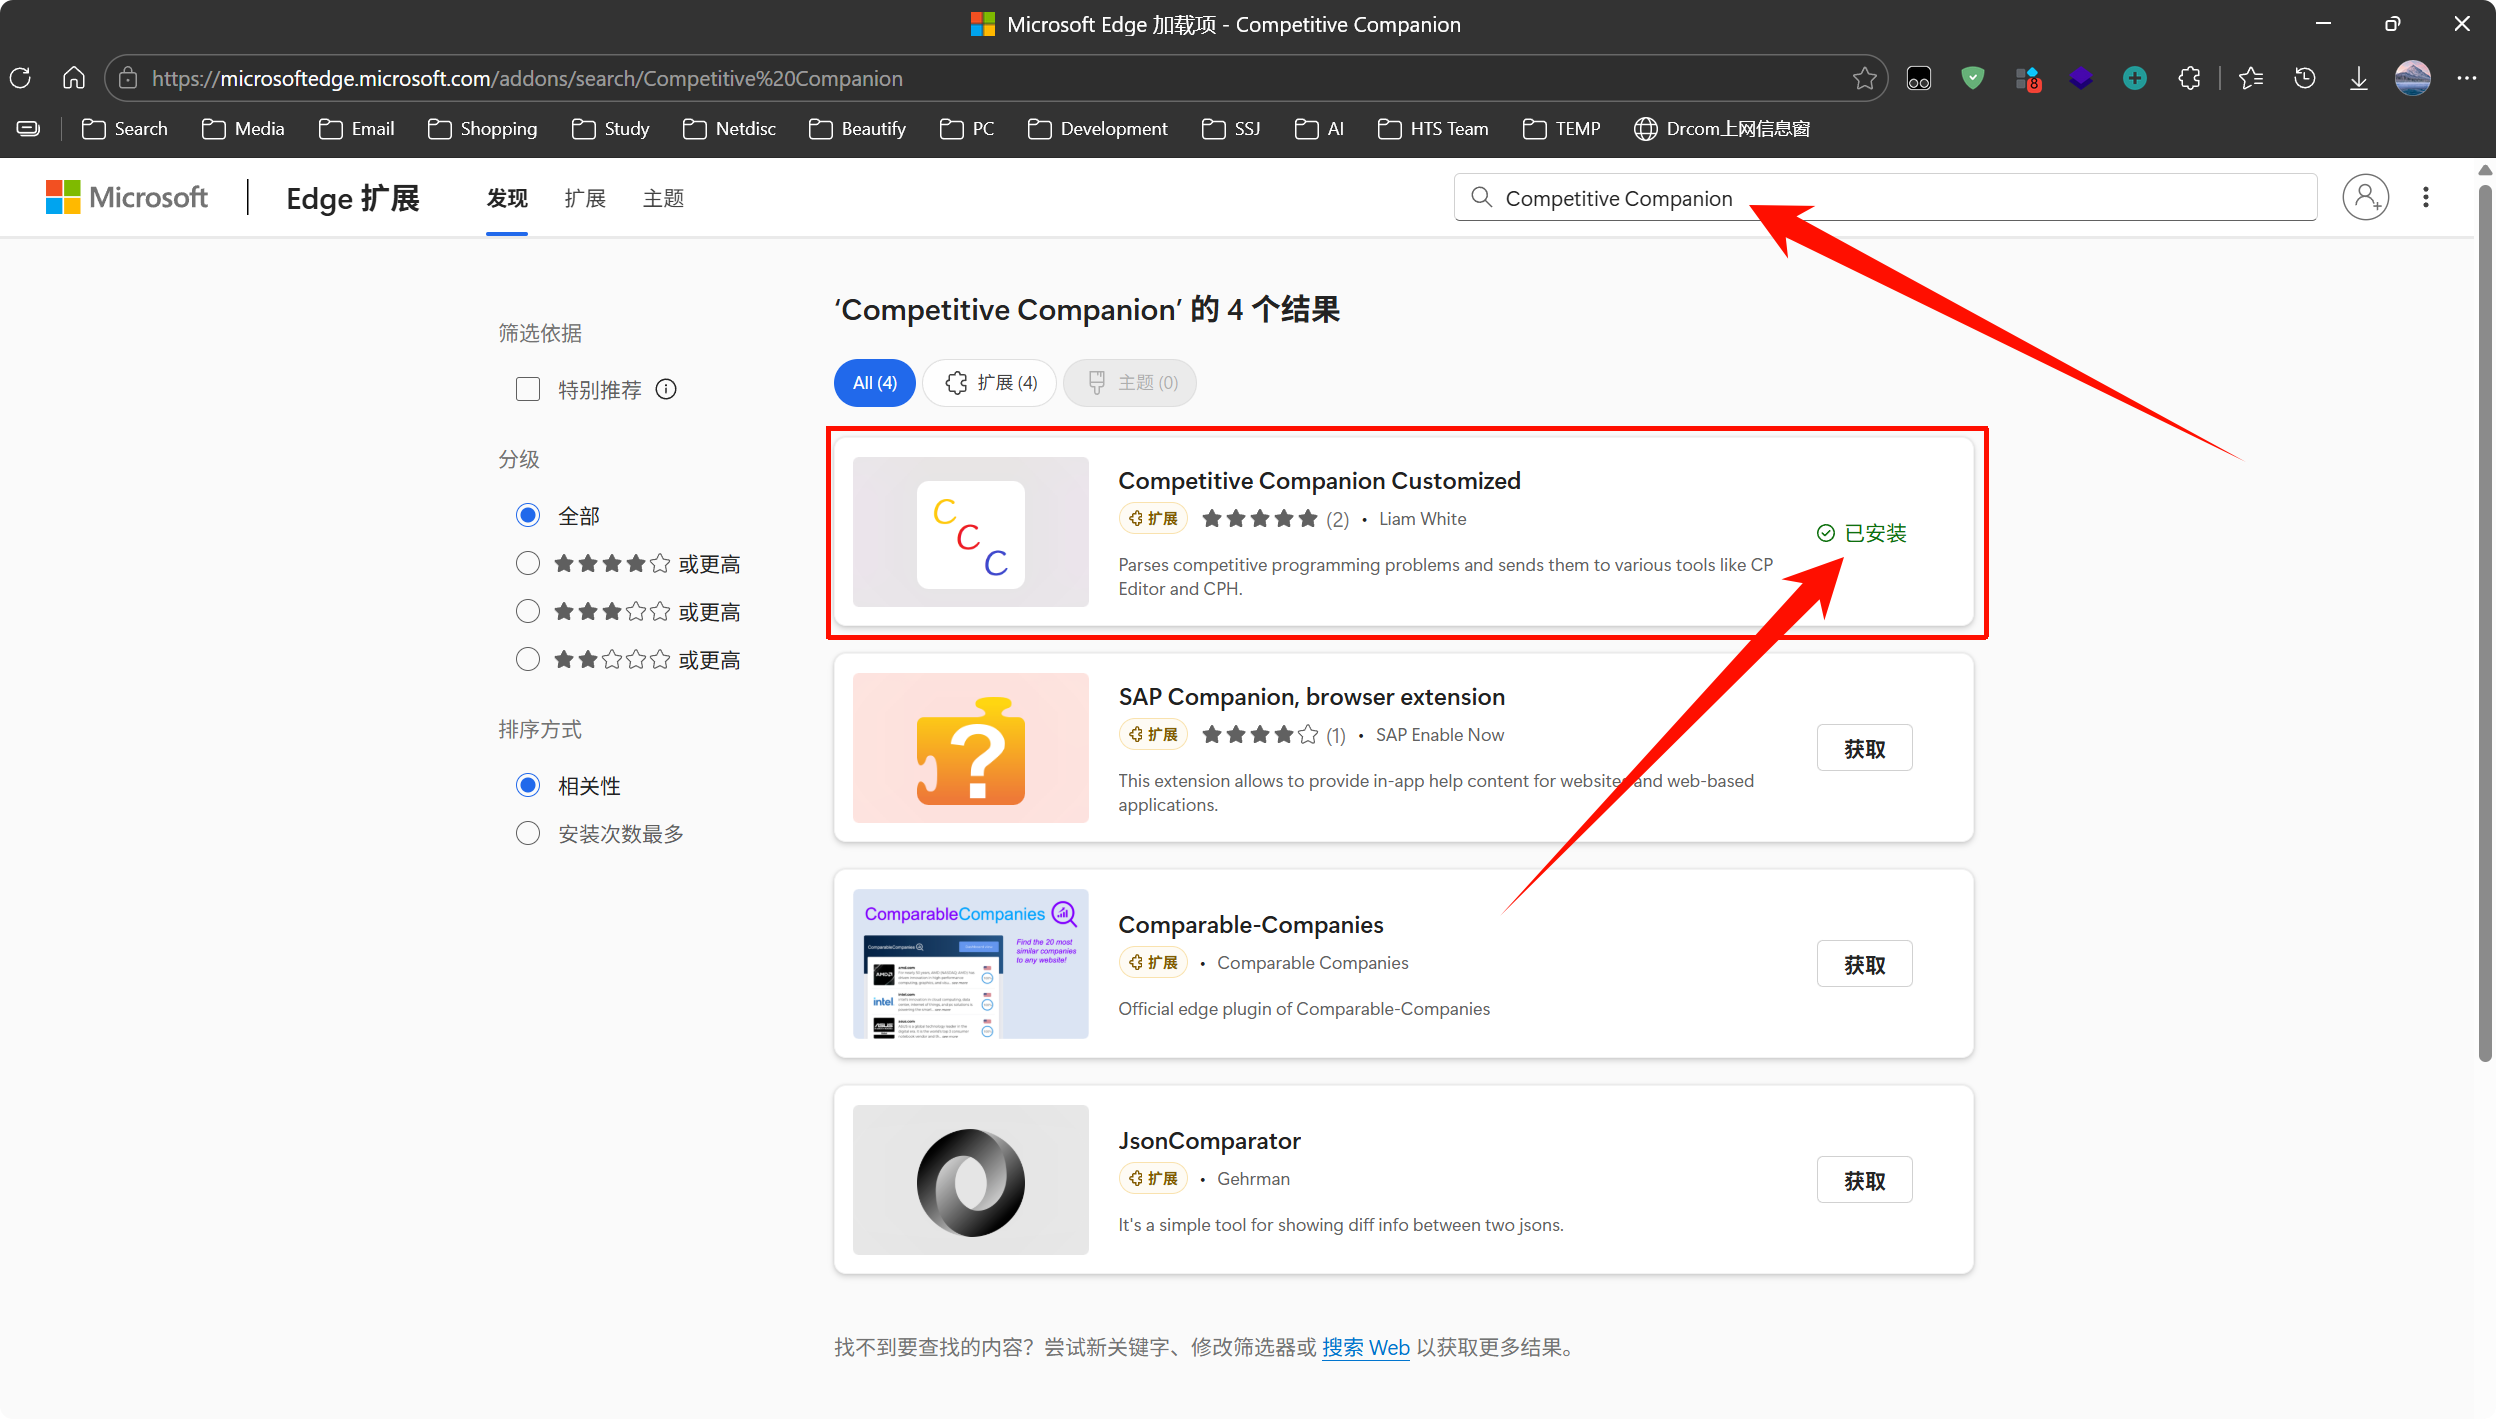Screen dimensions: 2496x1419
Task: Open the Development bookmarks folder
Action: click(1098, 129)
